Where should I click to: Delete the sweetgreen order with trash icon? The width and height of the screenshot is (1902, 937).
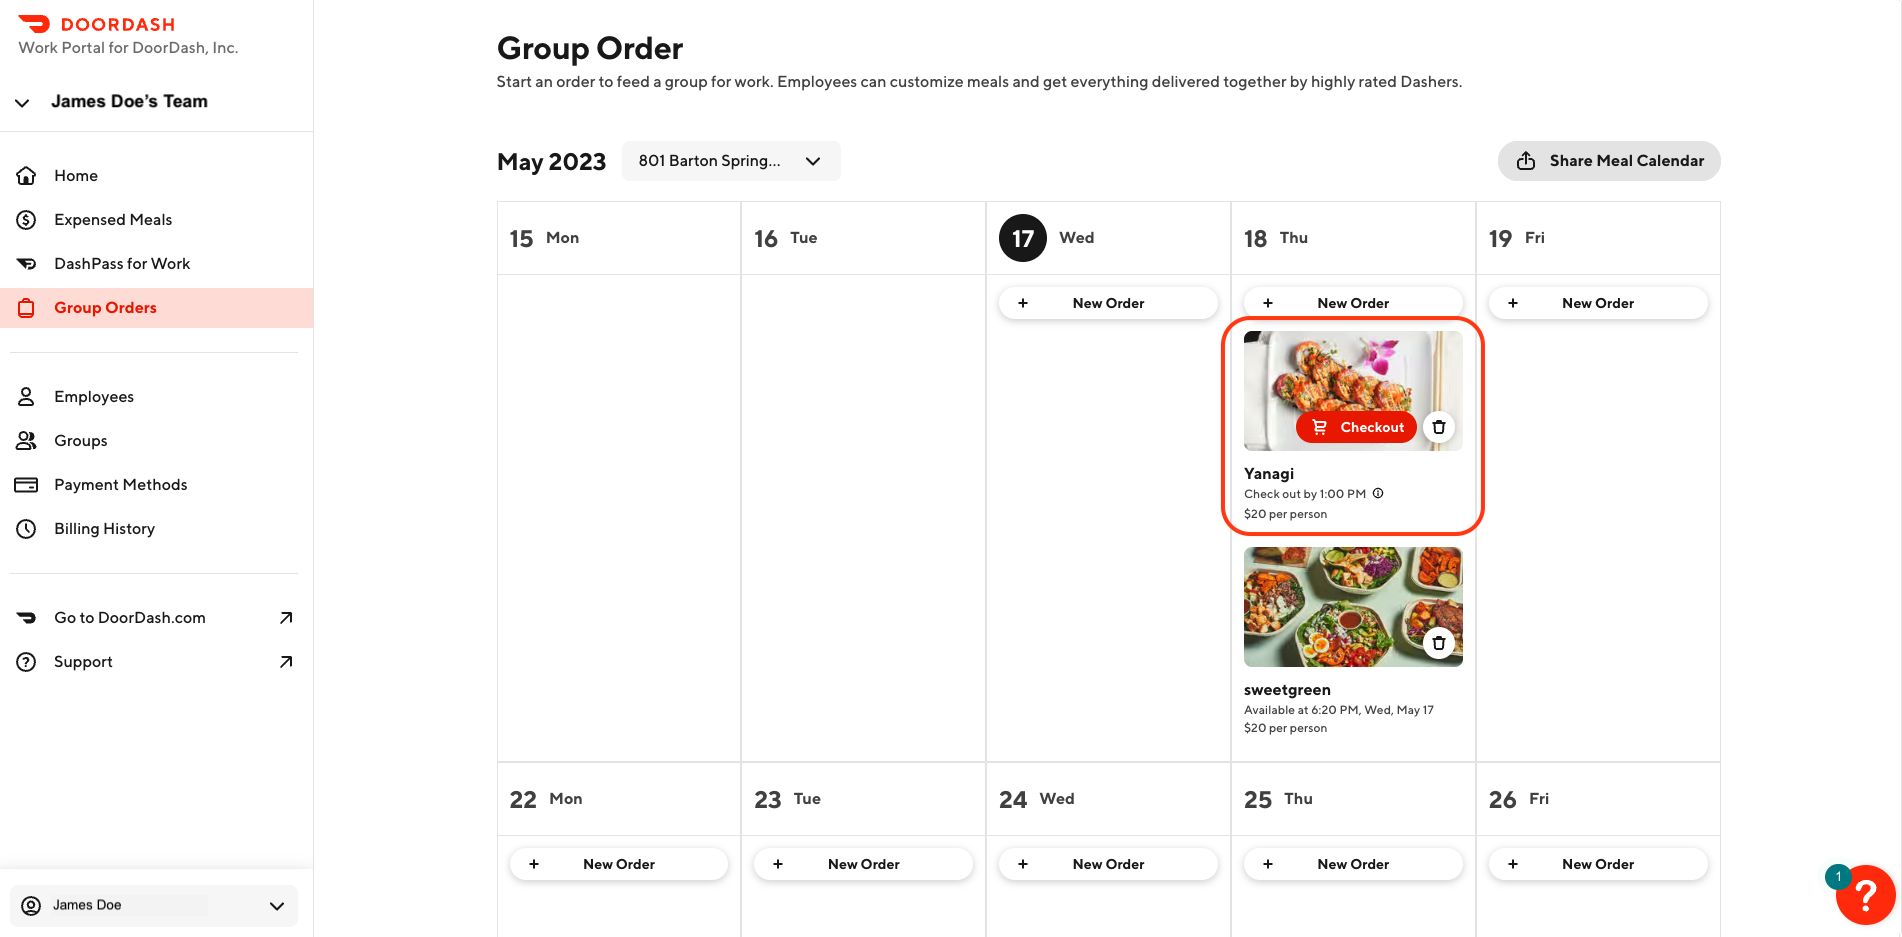click(1439, 643)
